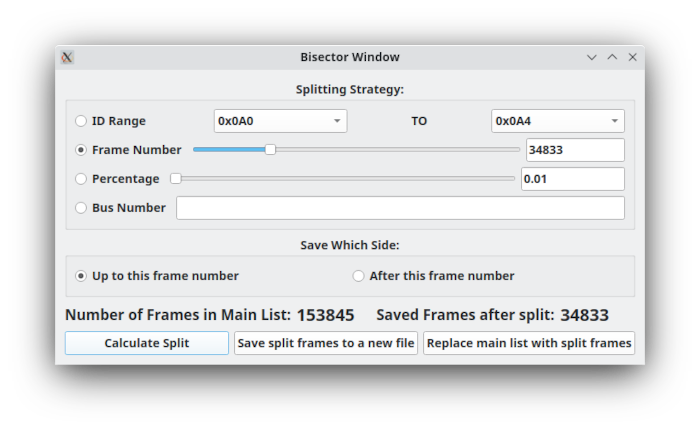Click Replace main list with split frames

tap(529, 343)
